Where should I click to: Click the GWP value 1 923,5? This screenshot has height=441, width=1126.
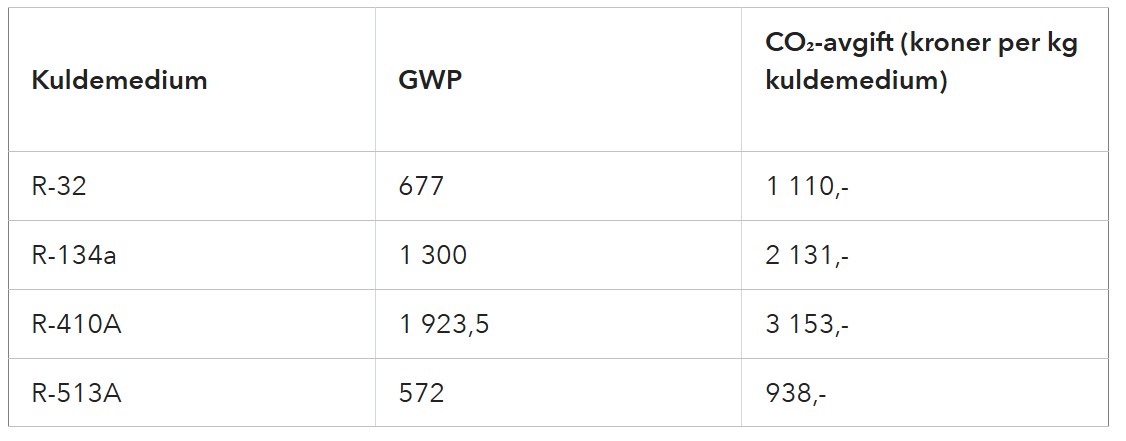tap(444, 324)
